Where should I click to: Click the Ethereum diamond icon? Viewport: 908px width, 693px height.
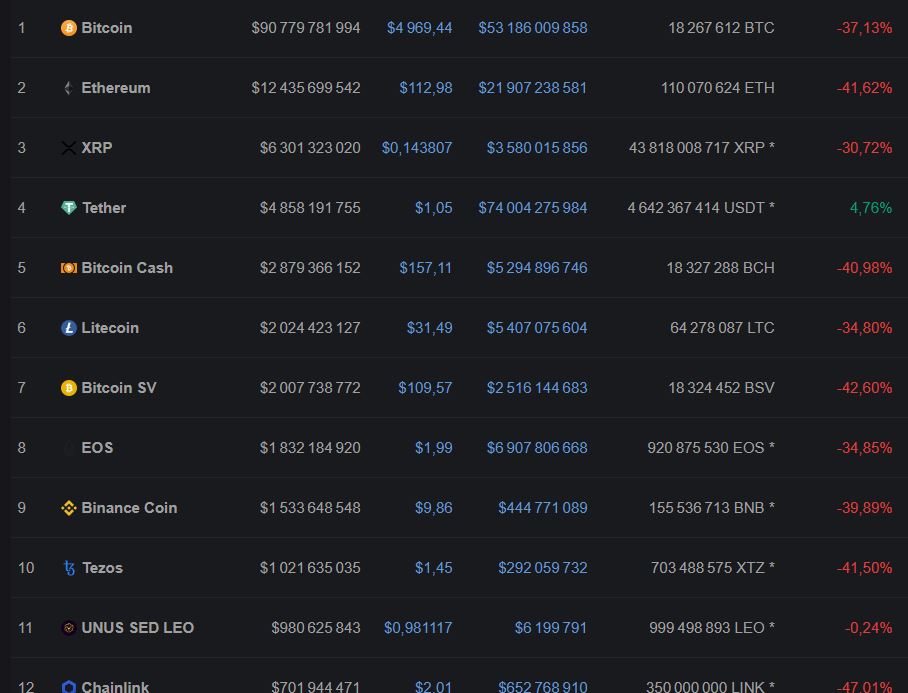pos(67,87)
